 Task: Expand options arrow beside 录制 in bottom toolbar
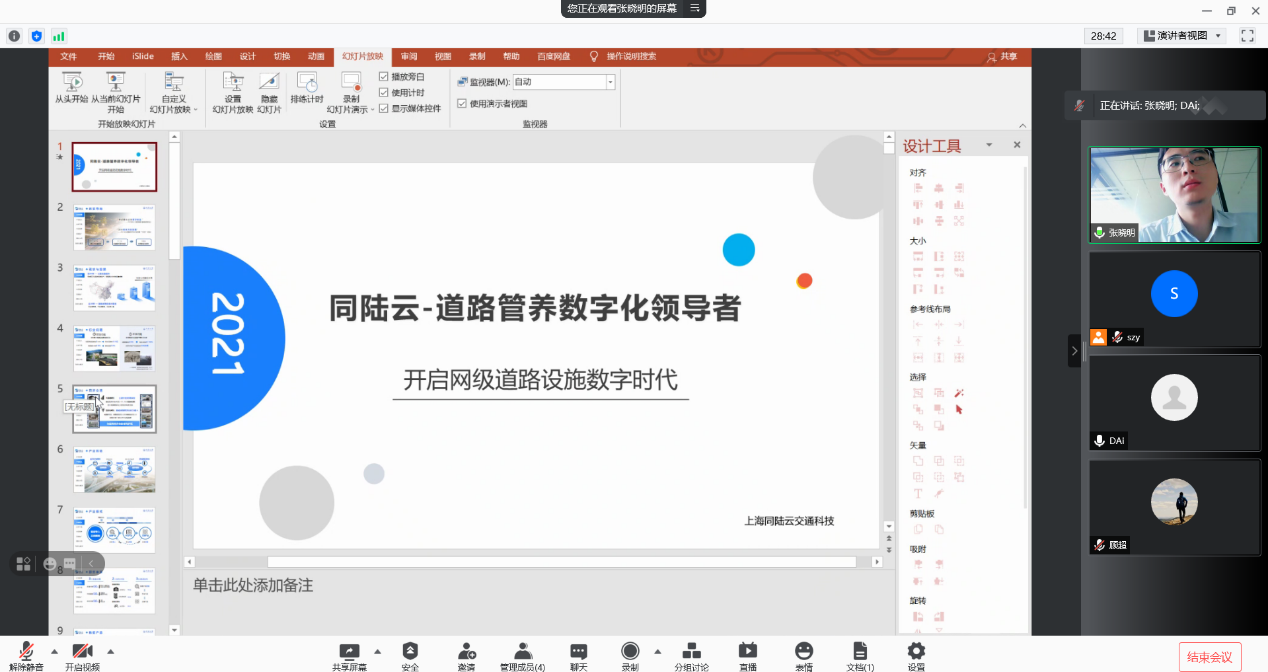click(657, 651)
